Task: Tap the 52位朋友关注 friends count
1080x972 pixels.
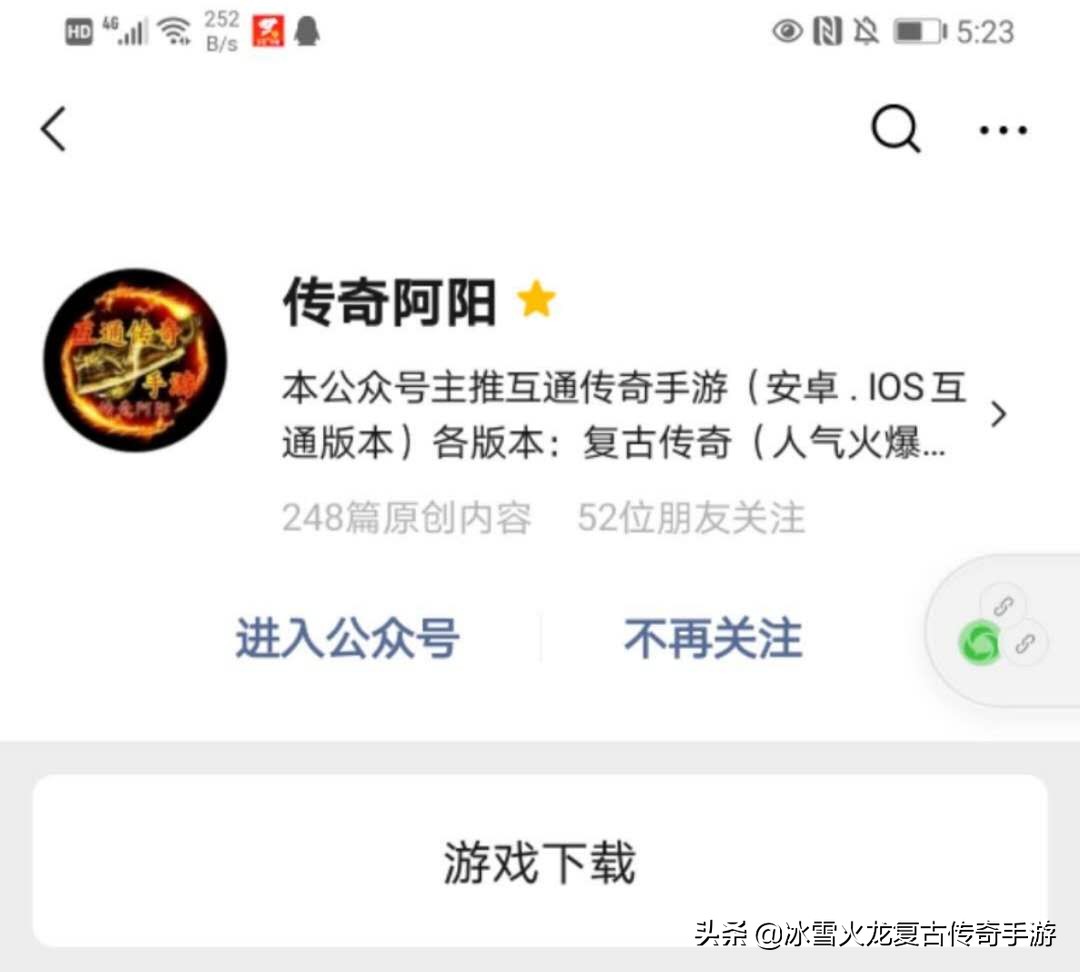Action: click(x=691, y=517)
